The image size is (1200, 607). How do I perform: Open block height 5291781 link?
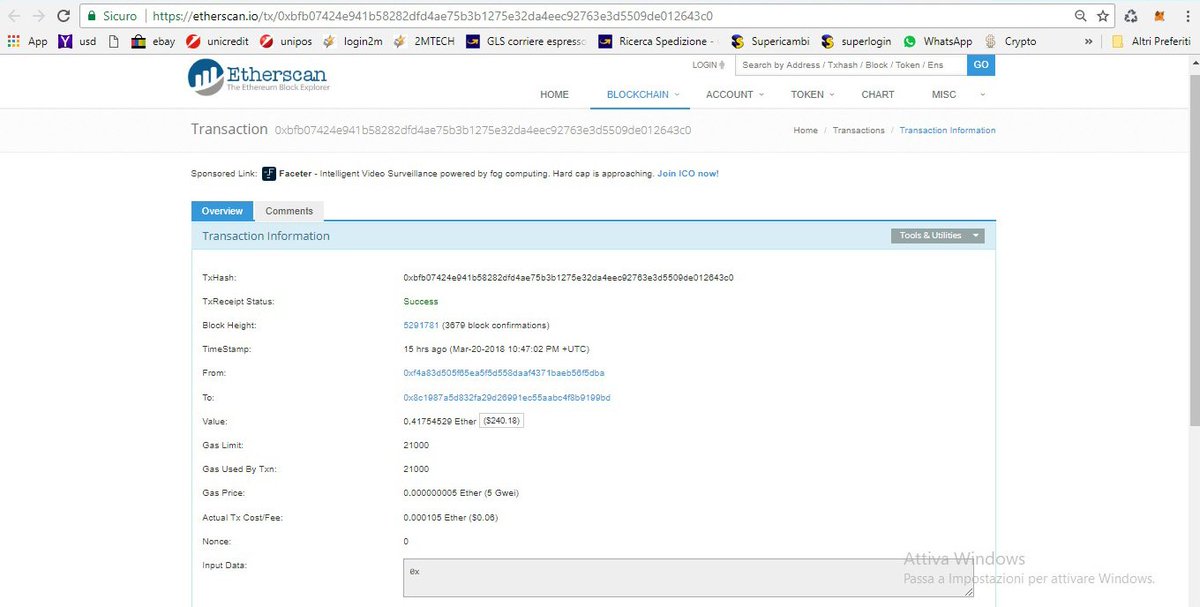pos(421,326)
